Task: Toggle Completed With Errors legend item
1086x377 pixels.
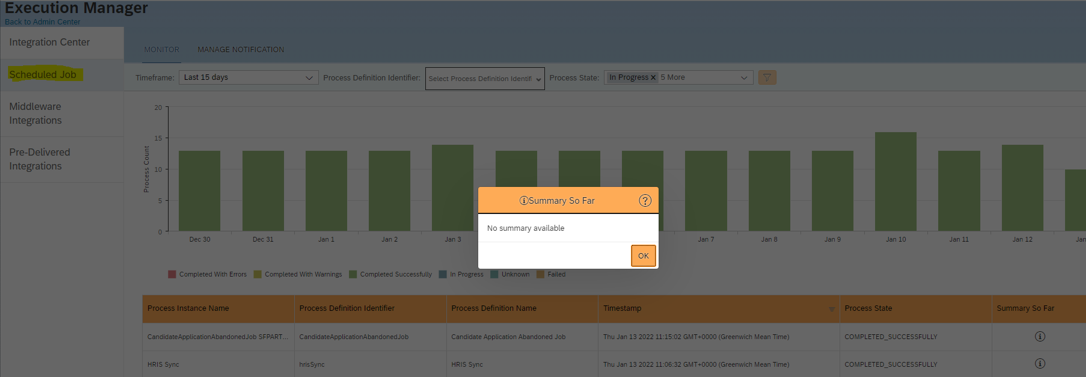Action: tap(207, 274)
